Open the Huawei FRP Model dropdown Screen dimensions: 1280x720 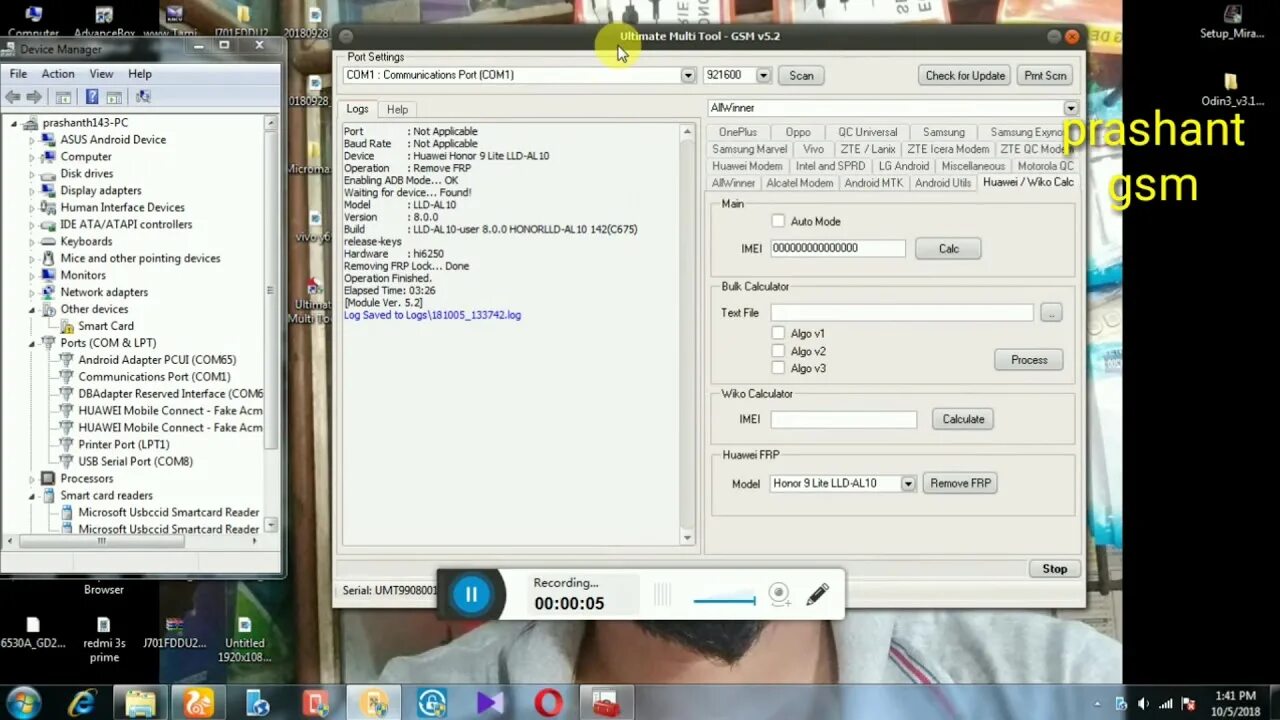908,483
